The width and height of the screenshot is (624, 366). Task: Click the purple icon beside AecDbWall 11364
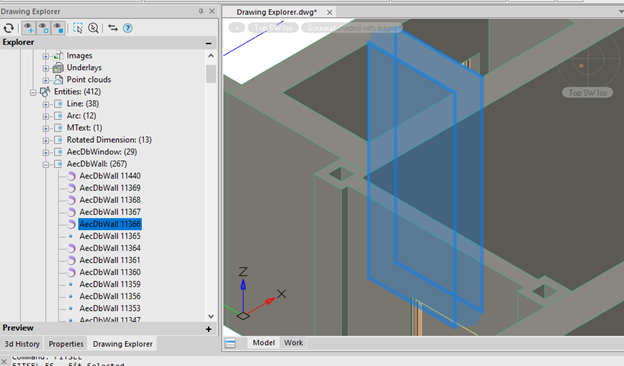[71, 248]
